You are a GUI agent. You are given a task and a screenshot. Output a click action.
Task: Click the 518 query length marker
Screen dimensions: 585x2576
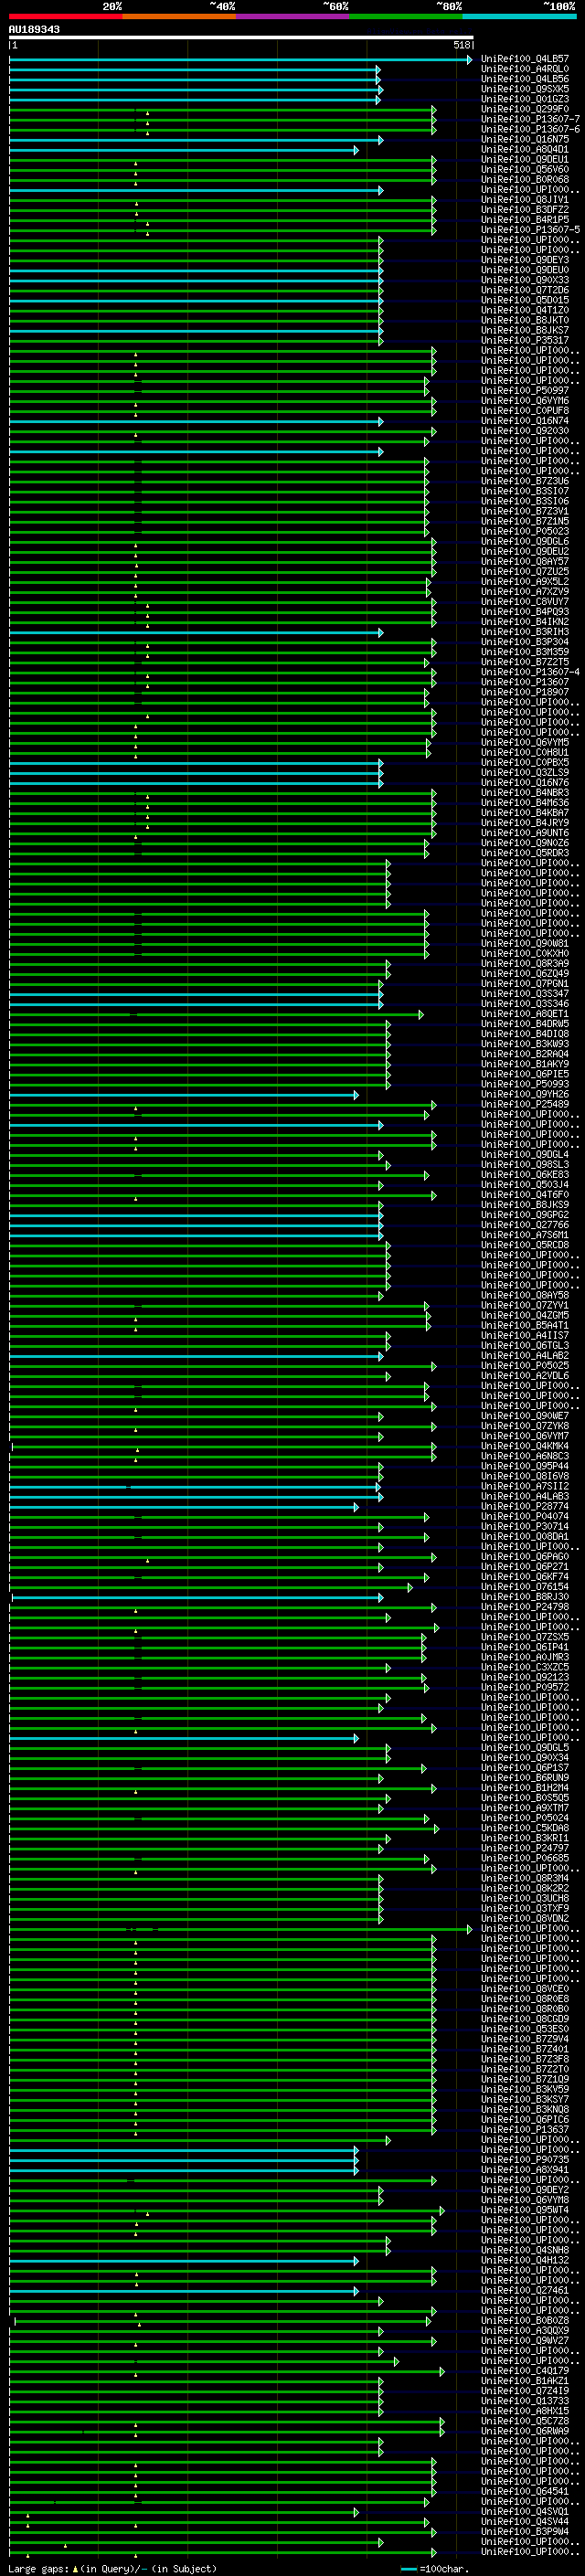point(462,45)
